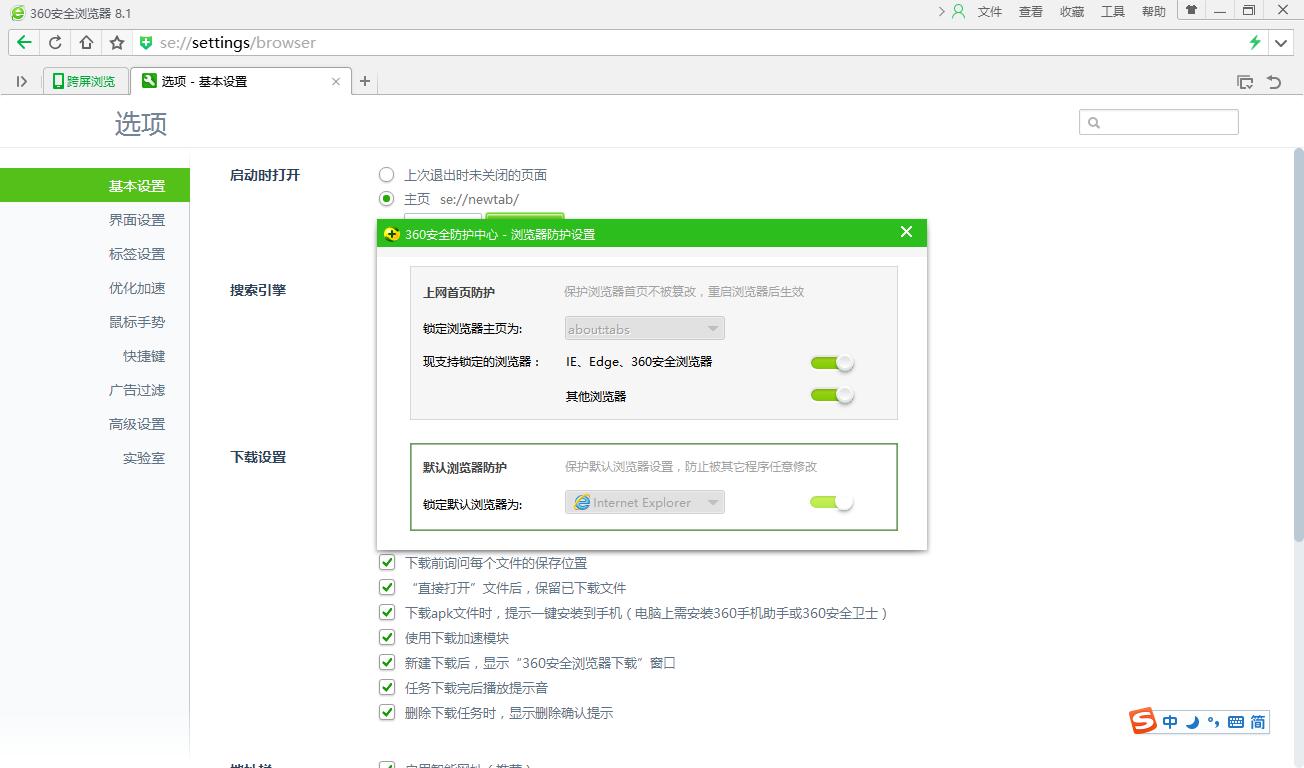
Task: Open a new tab with plus button
Action: tap(365, 81)
